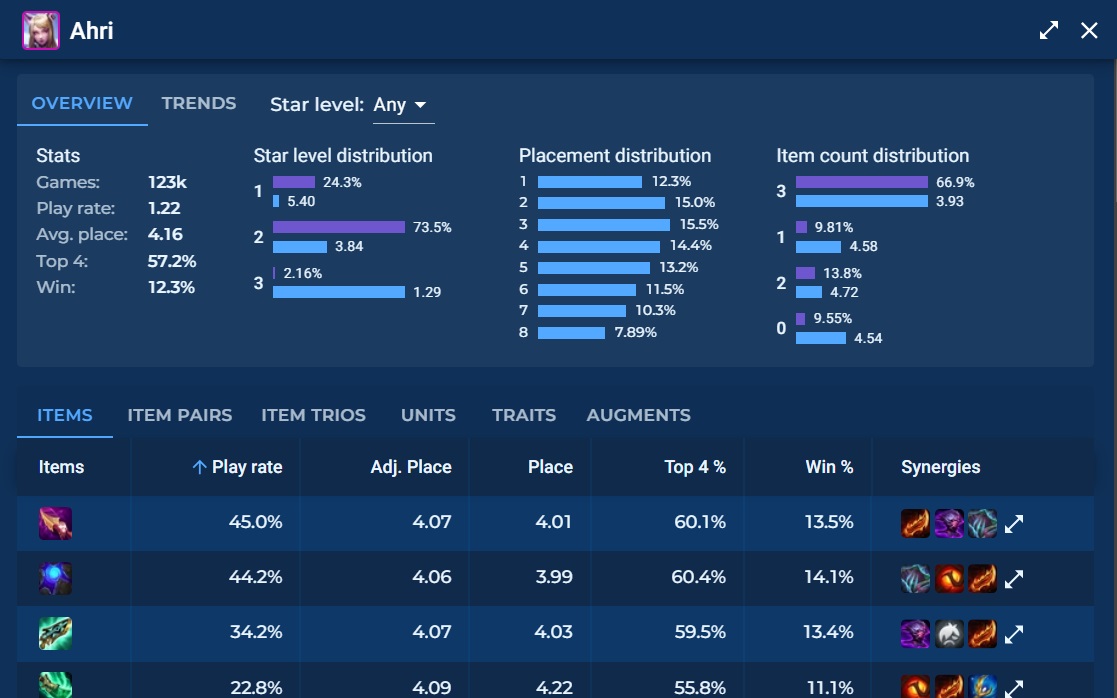Expand synergies for the 13.4% win row

1014,634
